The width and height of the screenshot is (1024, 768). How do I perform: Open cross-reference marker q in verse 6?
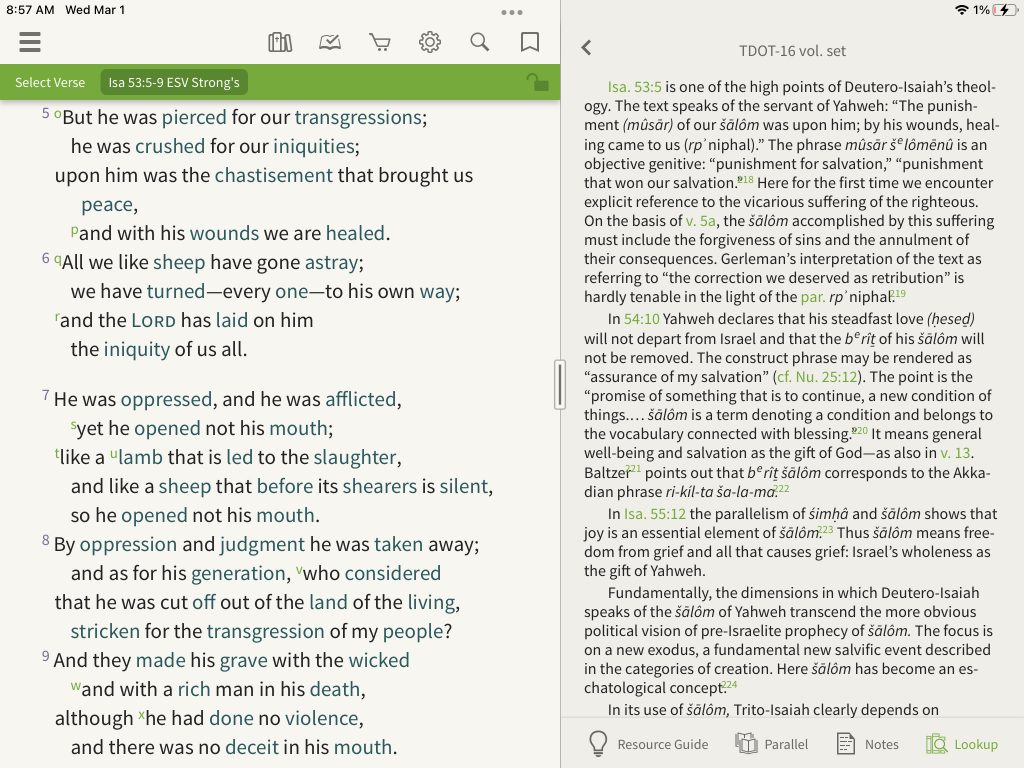pyautogui.click(x=57, y=260)
